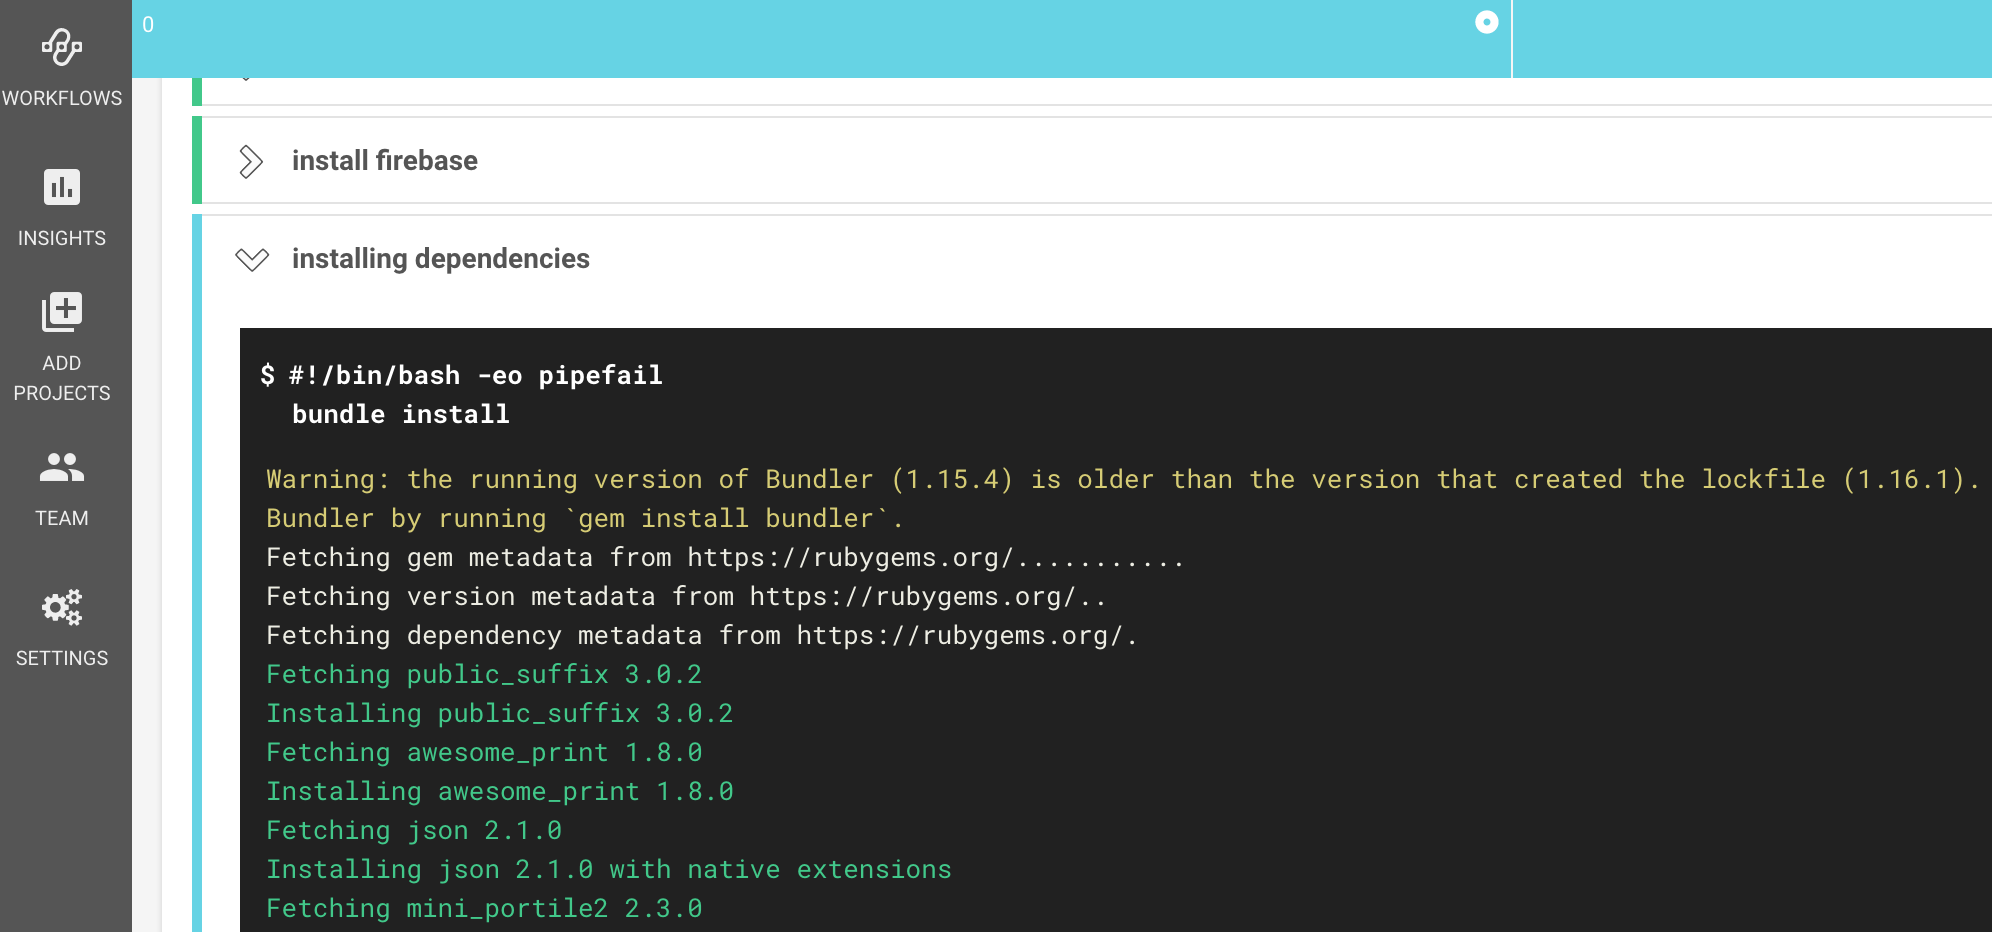Click 'Installing awesome_print 1.8.0' line
Image resolution: width=1992 pixels, height=932 pixels.
[500, 791]
